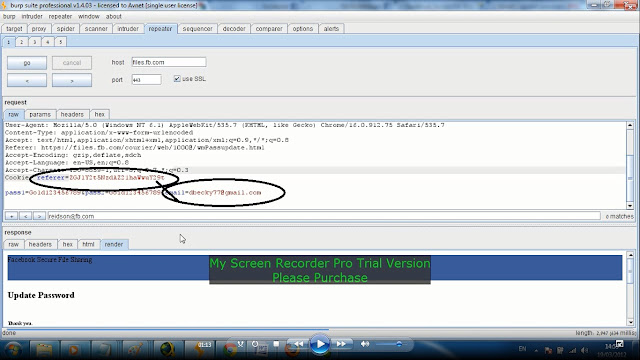Click the go button to send request
Image resolution: width=640 pixels, height=360 pixels.
[x=27, y=63]
